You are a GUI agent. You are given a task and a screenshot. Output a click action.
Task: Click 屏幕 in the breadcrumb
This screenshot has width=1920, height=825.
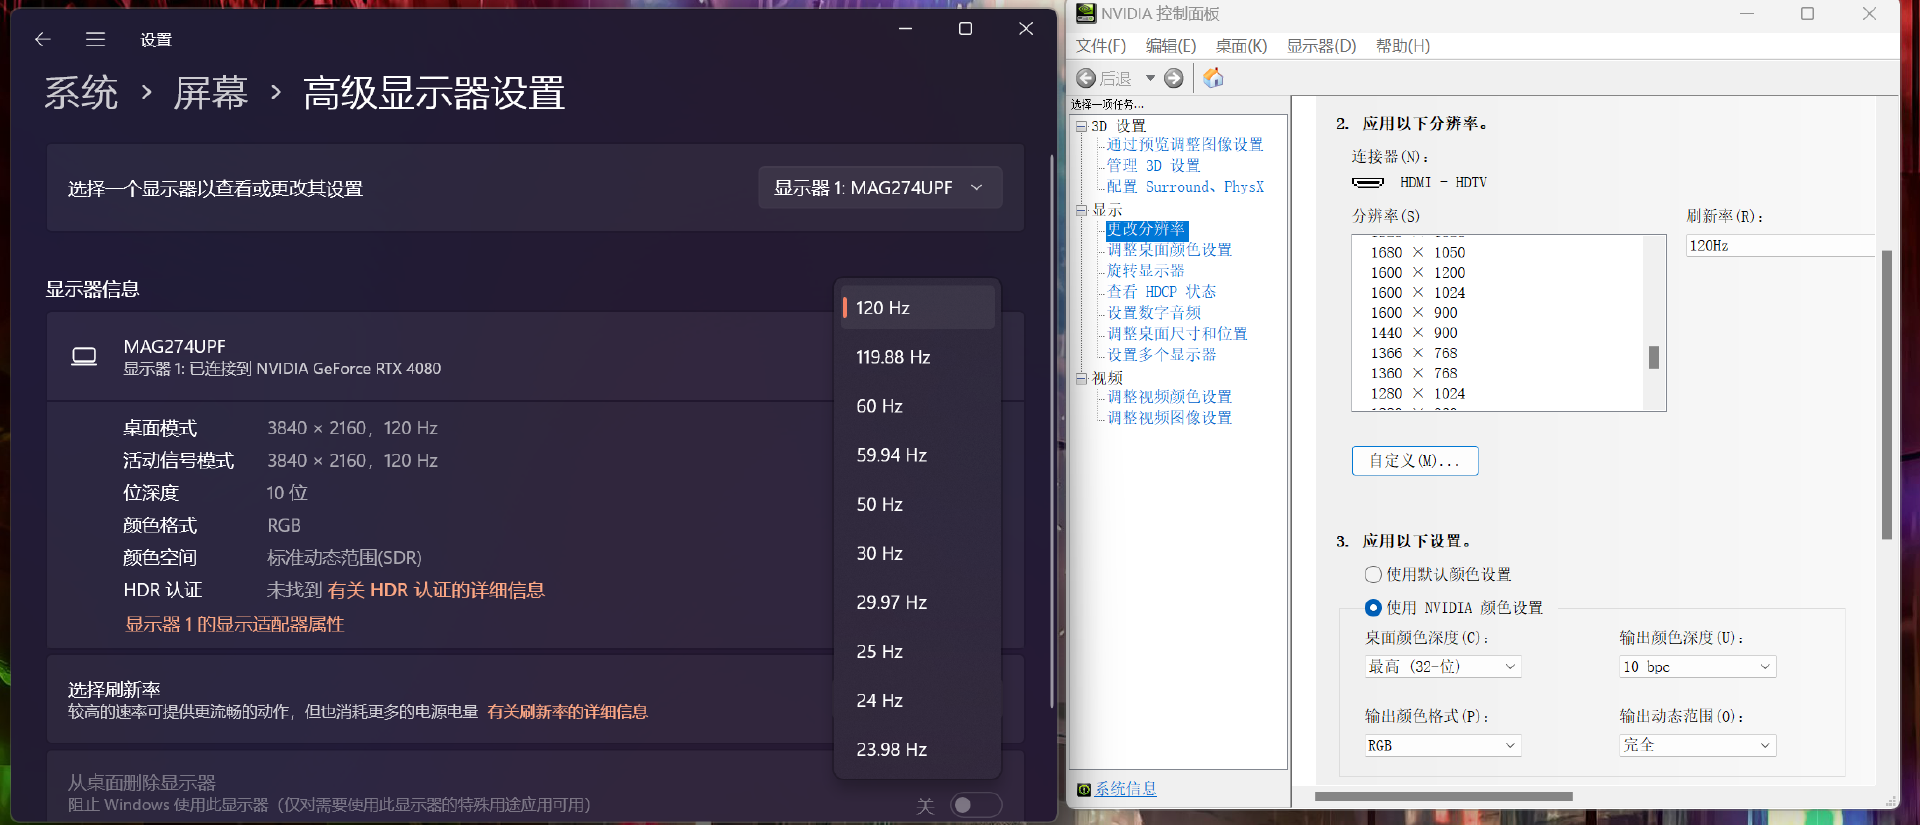(211, 93)
